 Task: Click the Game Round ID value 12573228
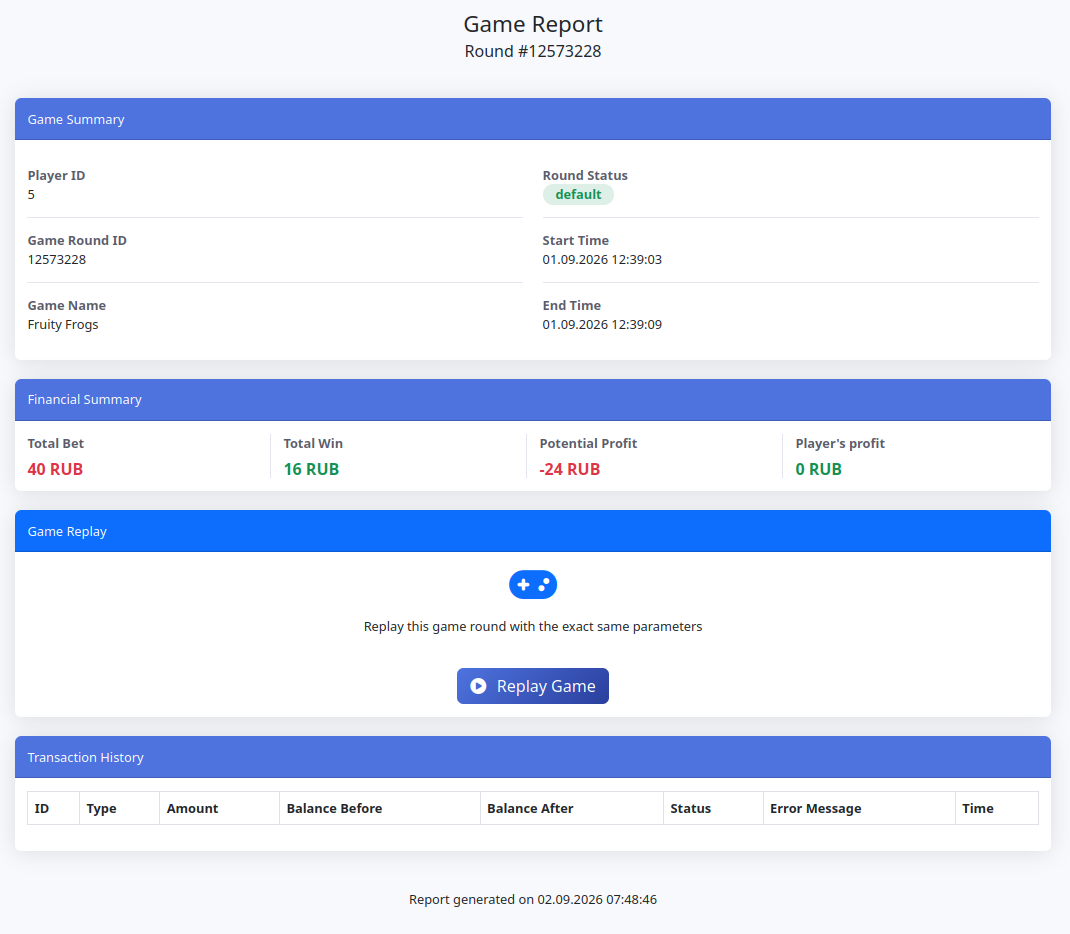coord(57,259)
